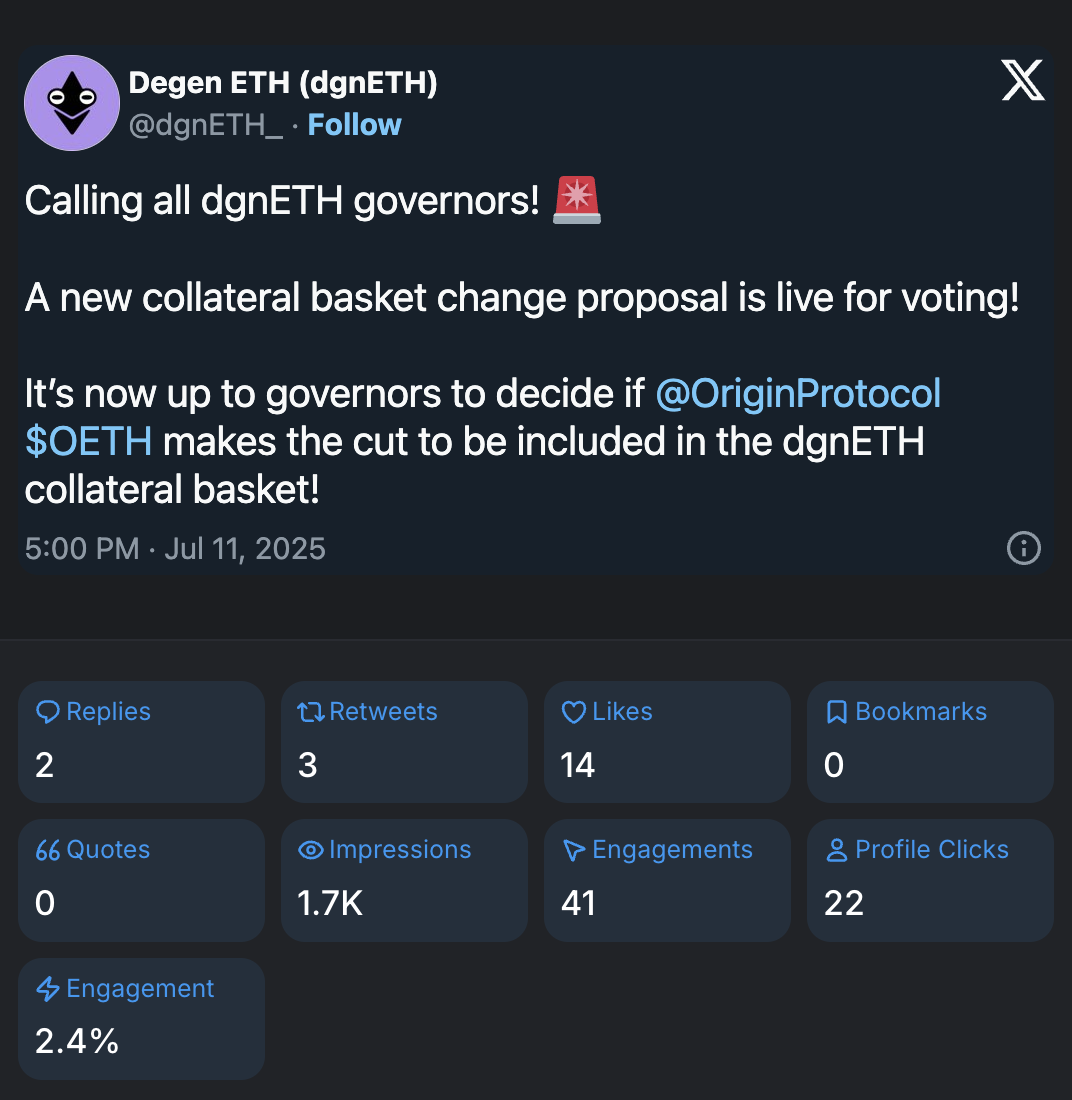This screenshot has width=1072, height=1100.
Task: Open the @OriginProtocol mention link
Action: pos(798,394)
